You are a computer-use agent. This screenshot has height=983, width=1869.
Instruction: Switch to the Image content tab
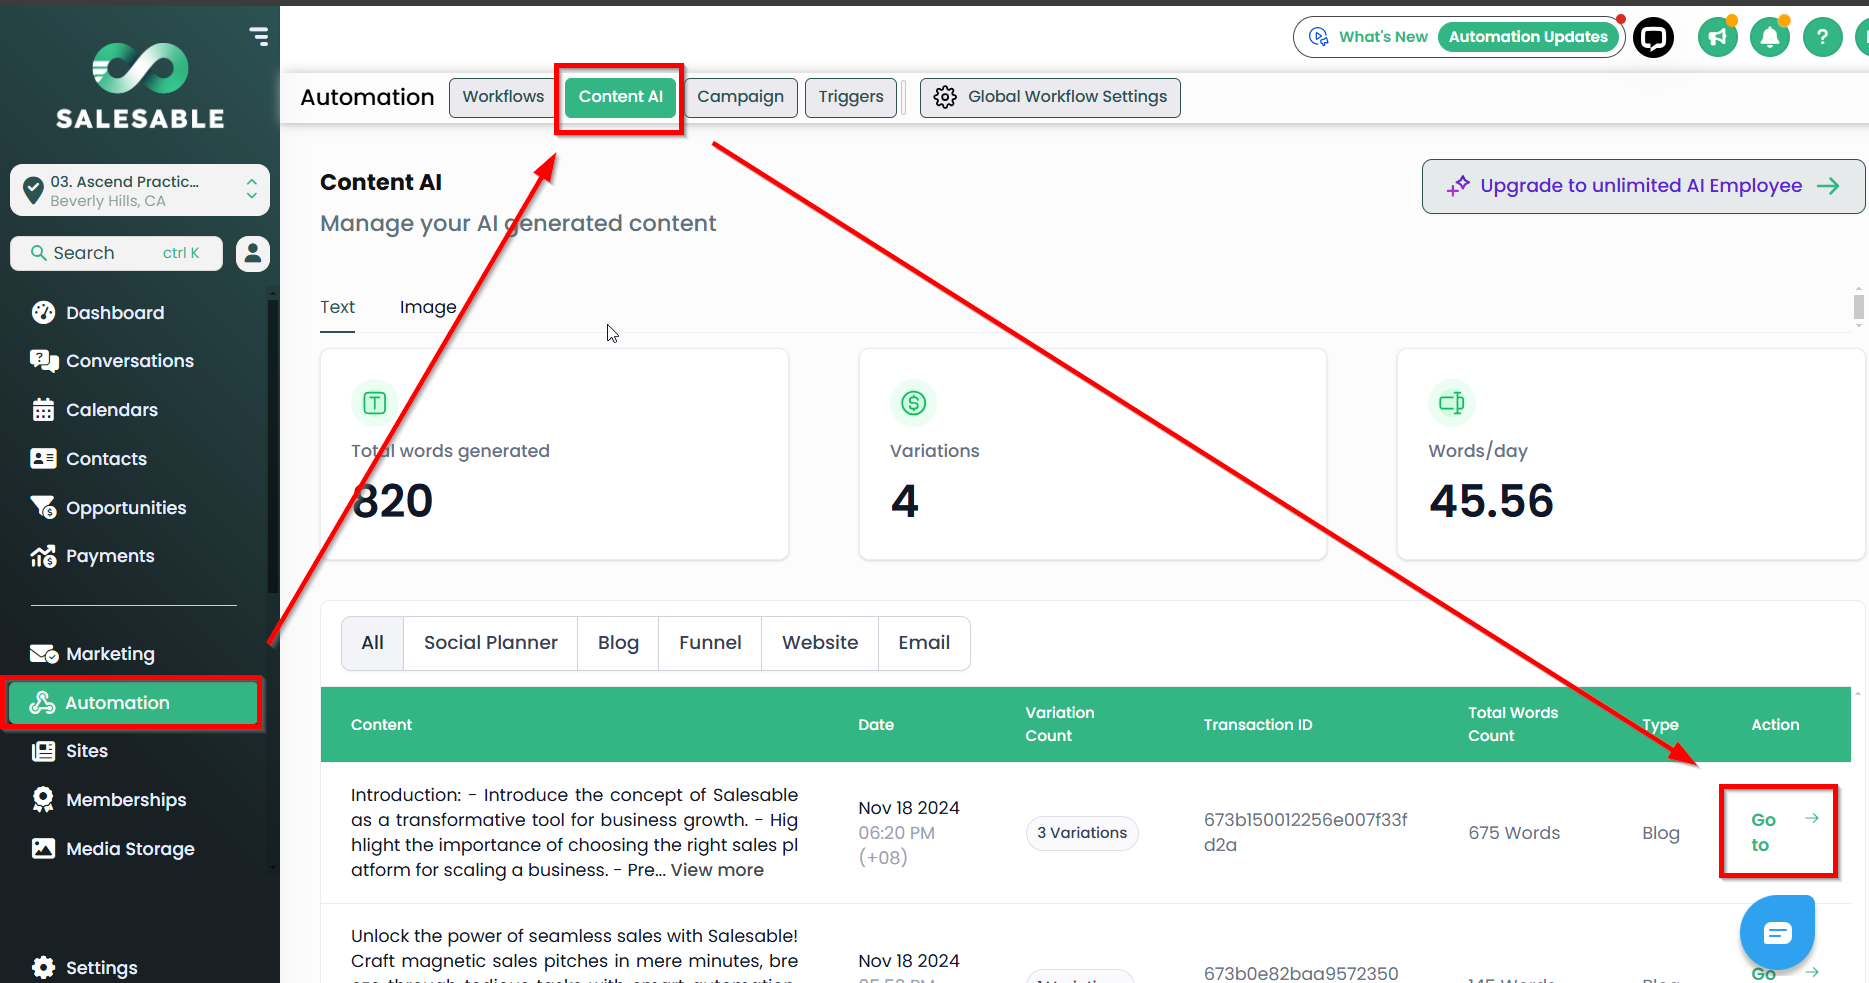(x=428, y=308)
